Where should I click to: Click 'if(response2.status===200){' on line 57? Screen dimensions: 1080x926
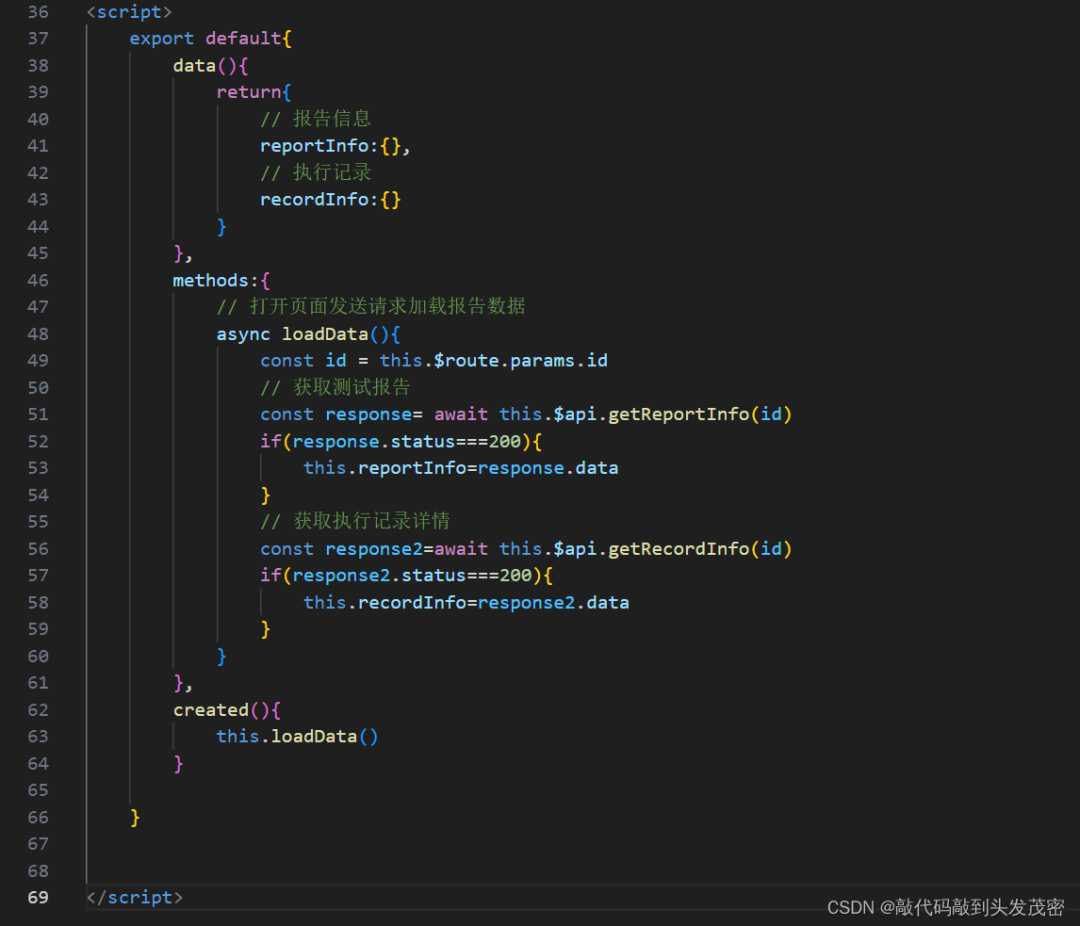[406, 575]
